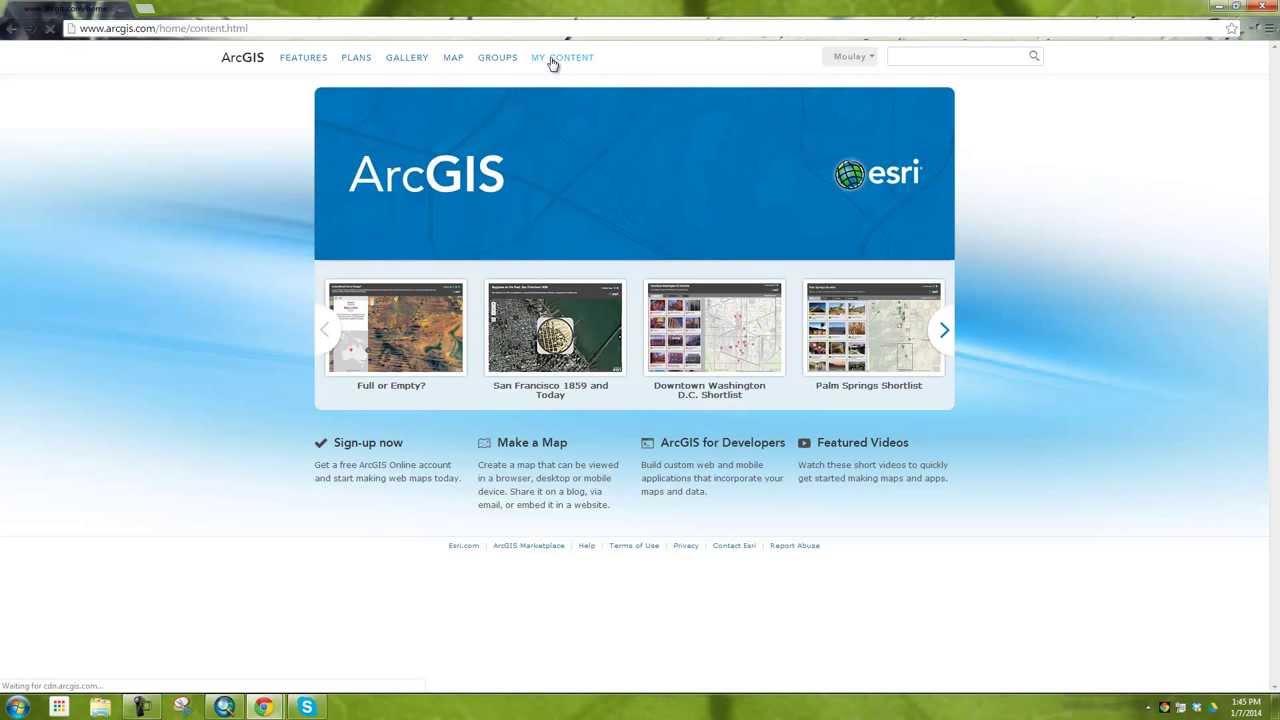
Task: Go to the PLANS page
Action: (356, 57)
